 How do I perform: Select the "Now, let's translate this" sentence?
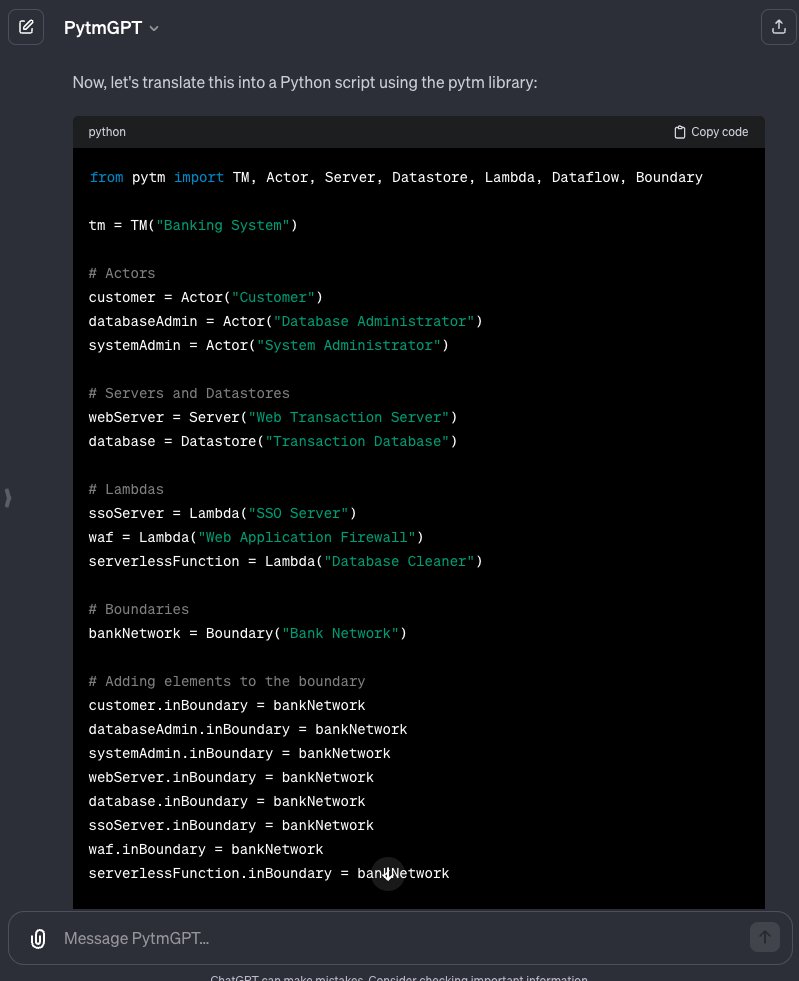coord(305,83)
